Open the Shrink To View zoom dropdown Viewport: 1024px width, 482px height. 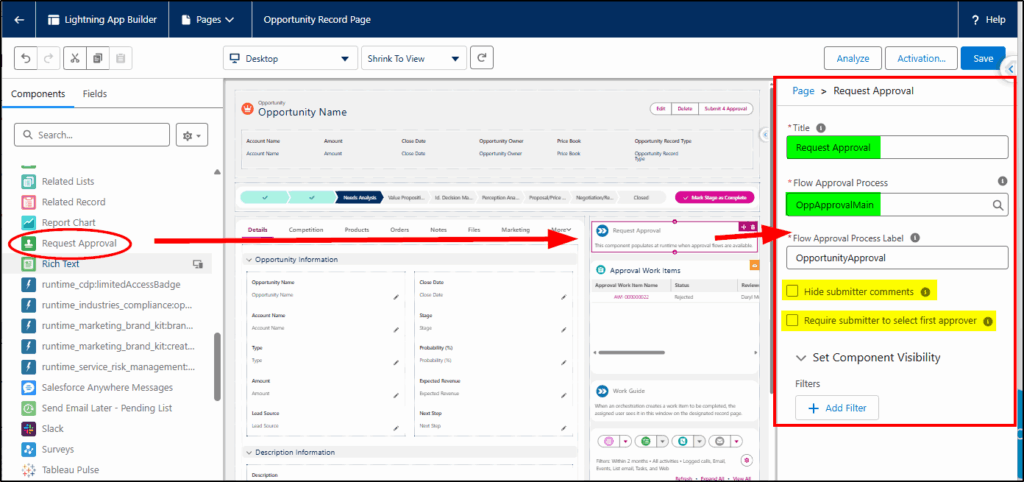[411, 58]
